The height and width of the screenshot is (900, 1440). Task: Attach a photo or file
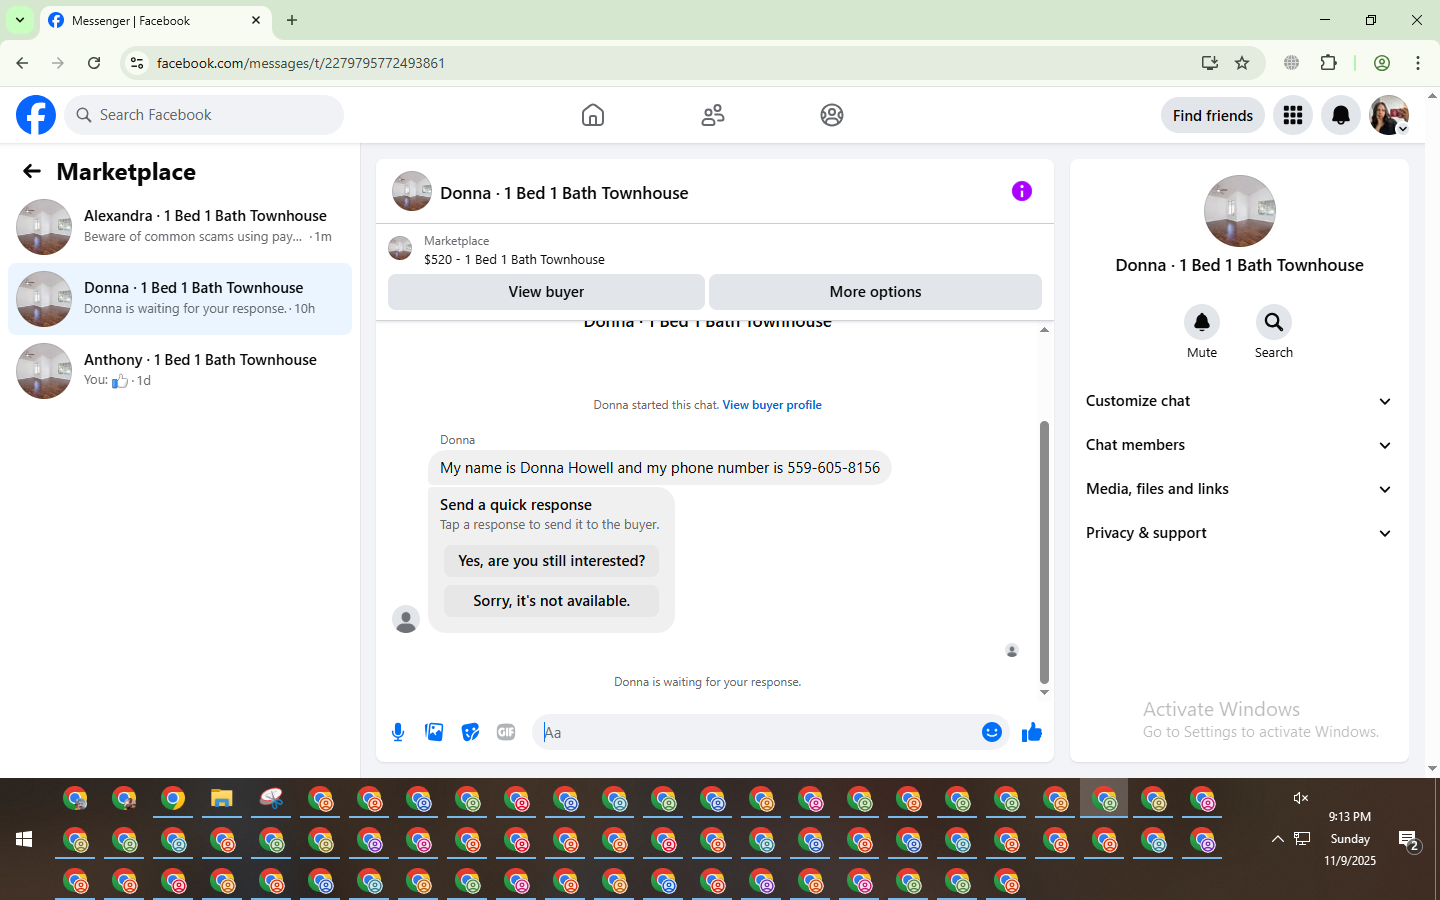(434, 732)
